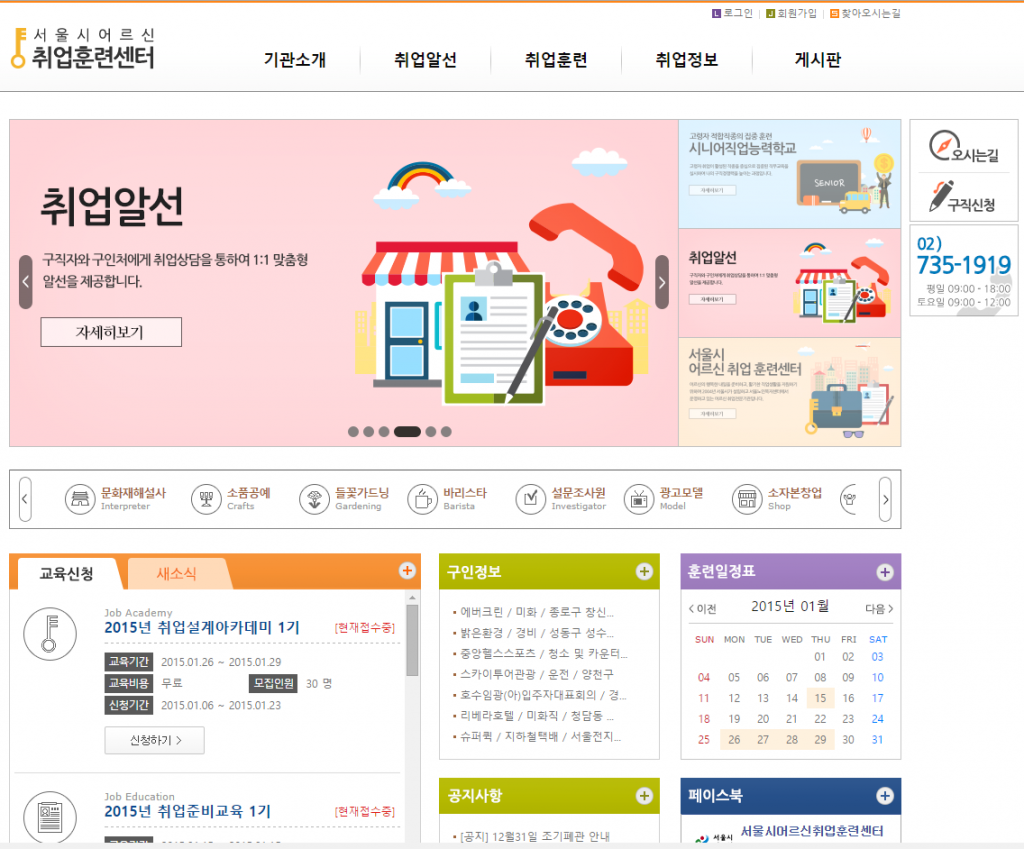This screenshot has width=1024, height=849.
Task: Go to next banner slide arrow
Action: pyautogui.click(x=662, y=282)
